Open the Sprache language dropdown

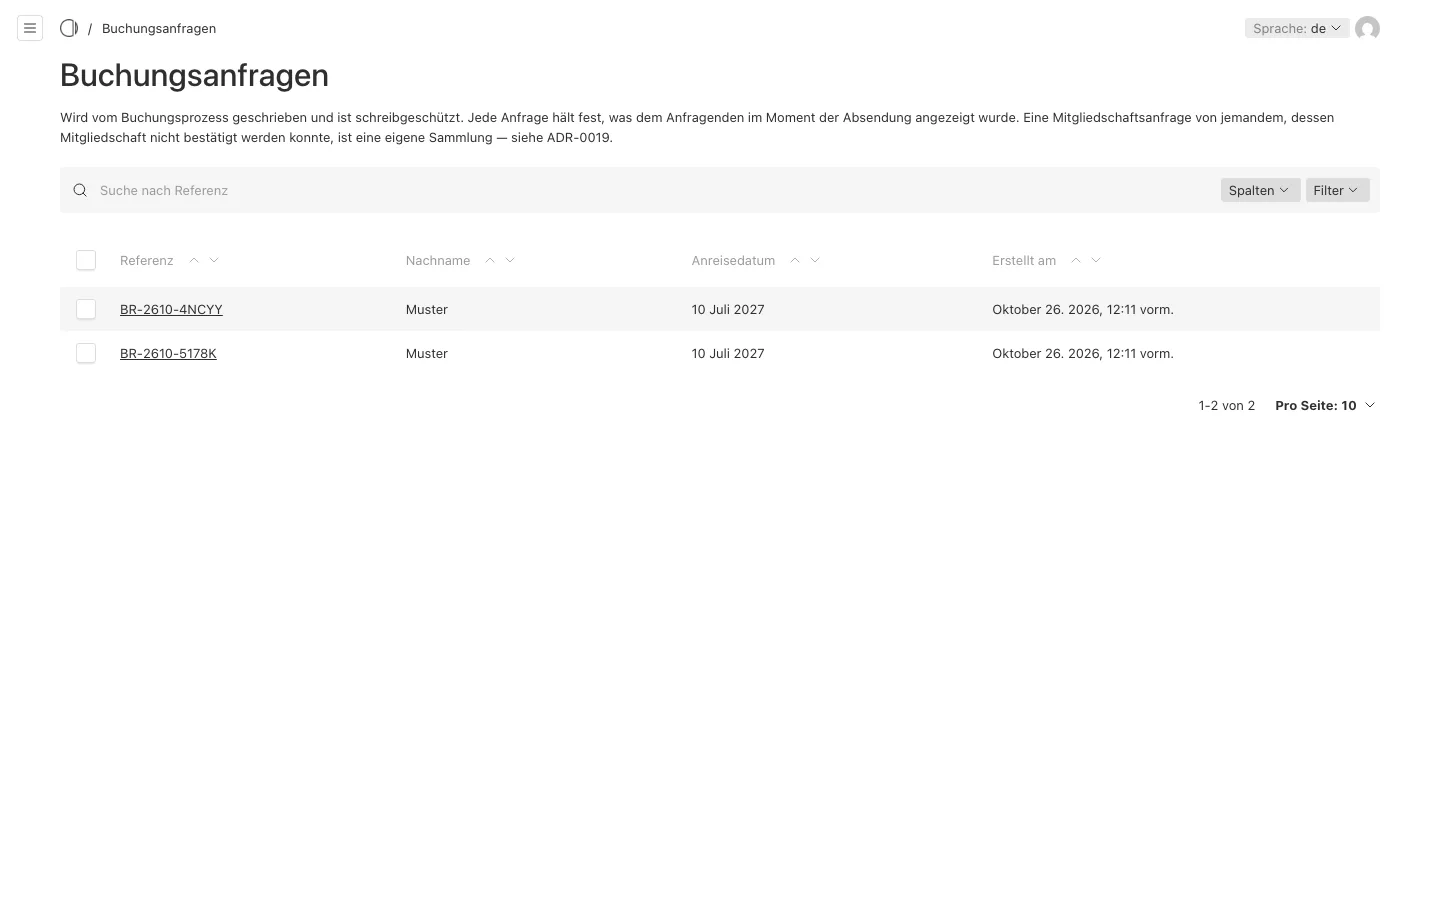(x=1297, y=28)
